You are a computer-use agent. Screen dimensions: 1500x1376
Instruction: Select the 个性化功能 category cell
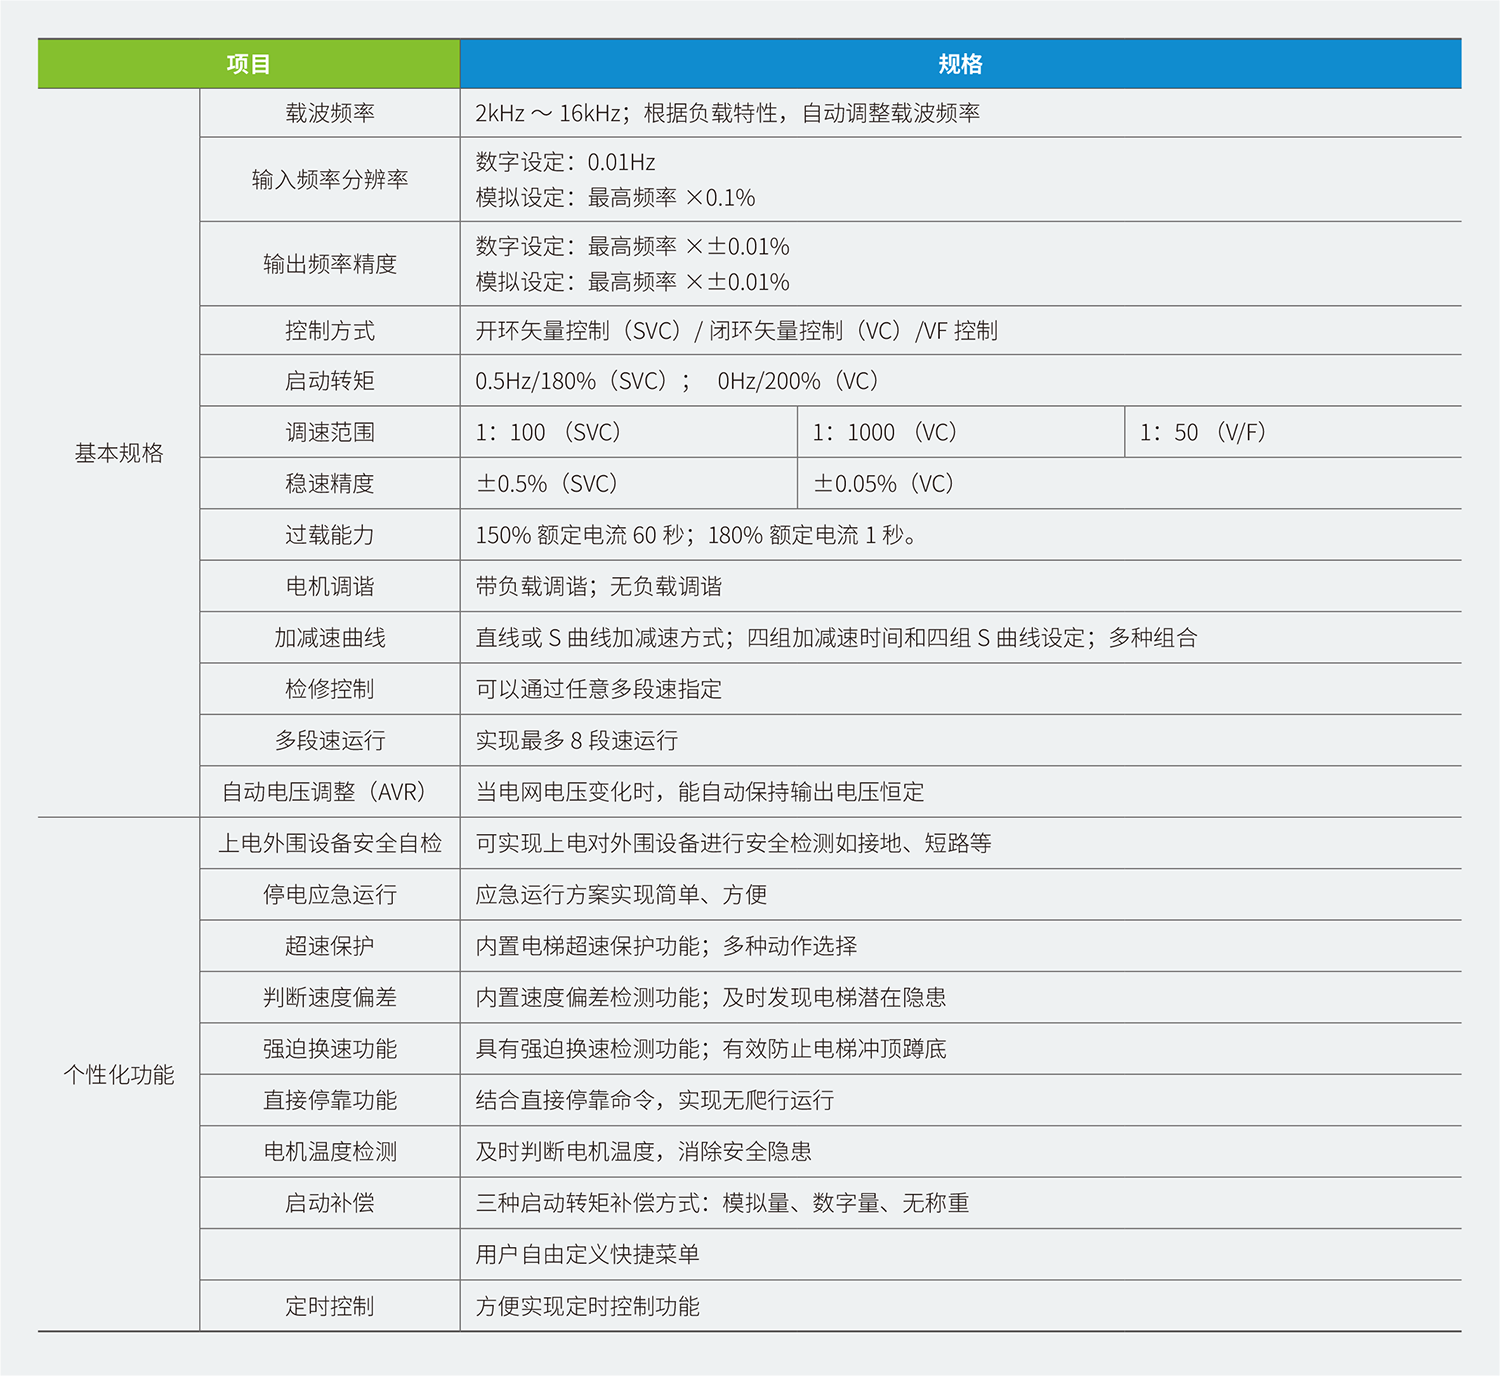pos(119,1075)
